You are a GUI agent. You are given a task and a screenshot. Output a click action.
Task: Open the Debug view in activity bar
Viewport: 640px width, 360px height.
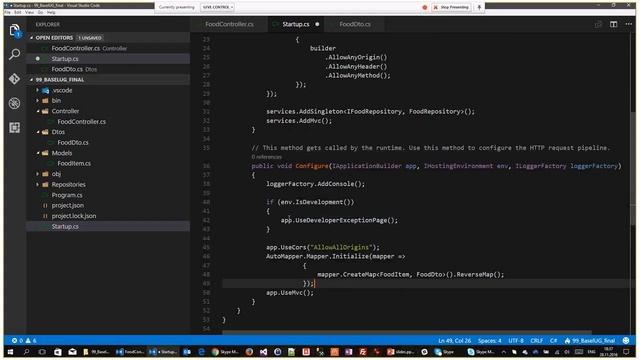click(15, 103)
